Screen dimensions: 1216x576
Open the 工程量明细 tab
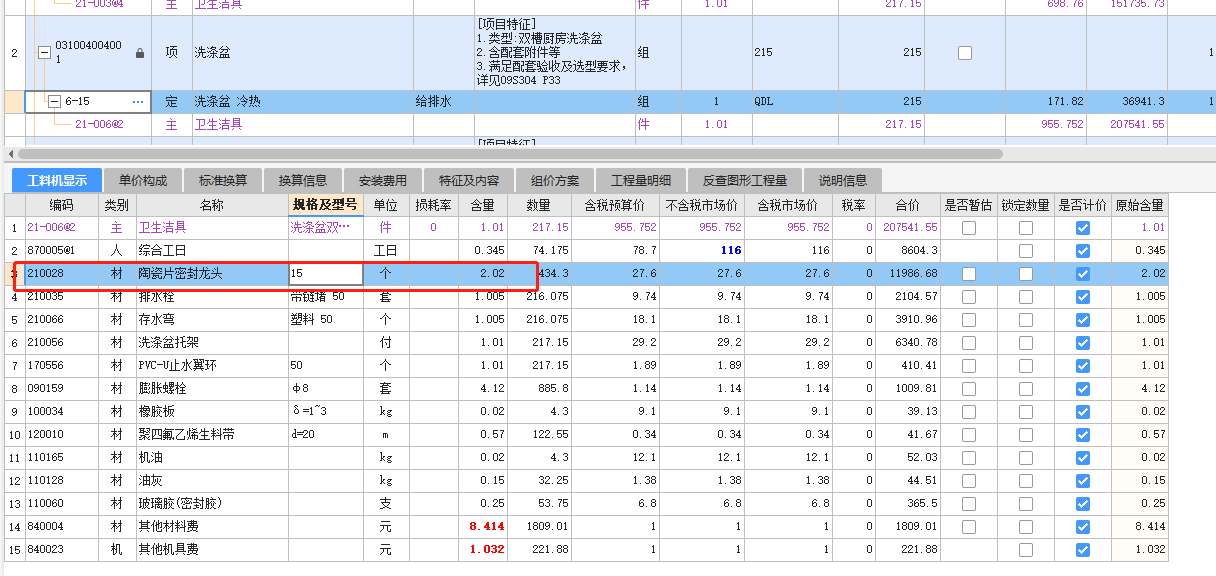(641, 181)
